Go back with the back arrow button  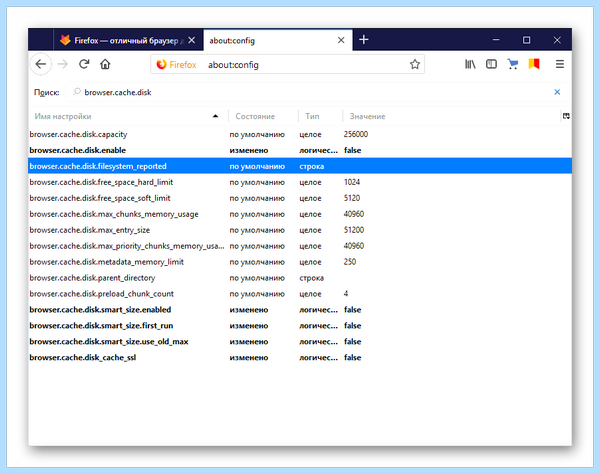(x=41, y=64)
